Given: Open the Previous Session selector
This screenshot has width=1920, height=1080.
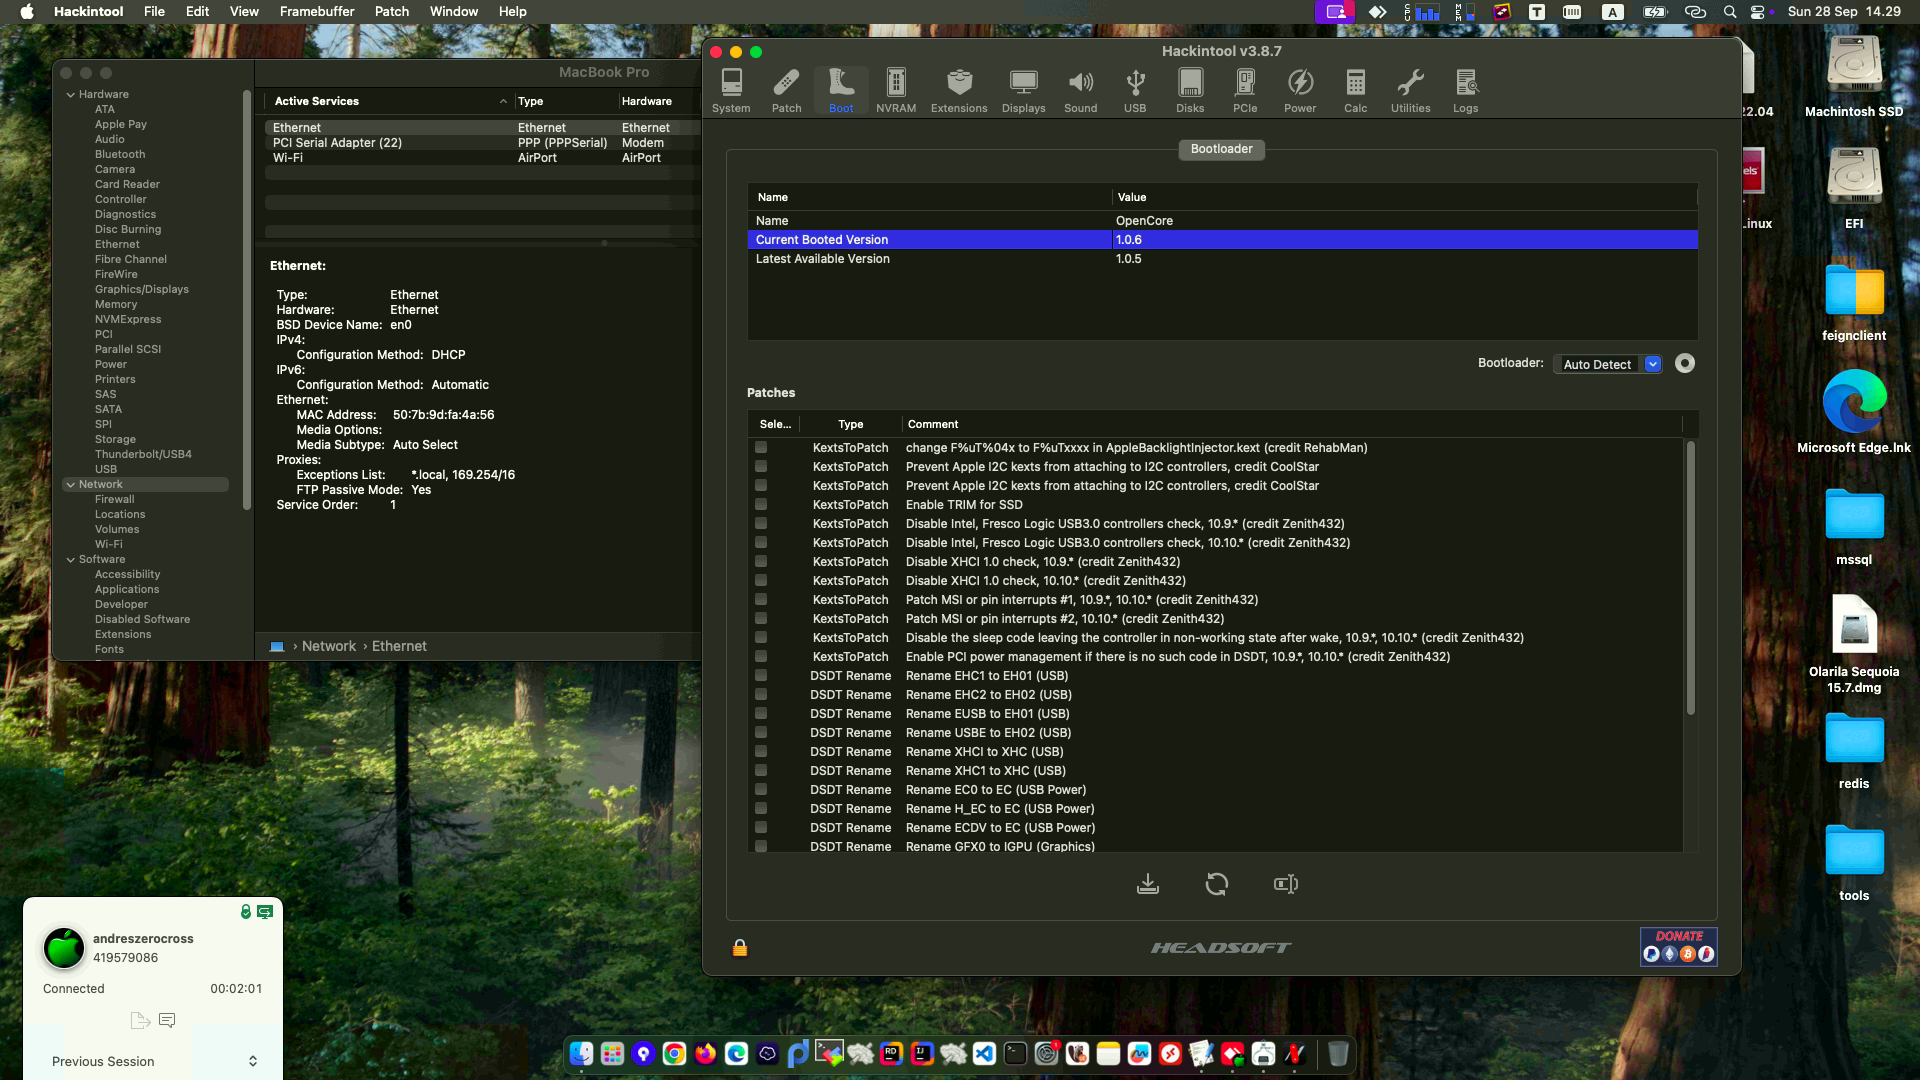Looking at the screenshot, I should click(153, 1061).
